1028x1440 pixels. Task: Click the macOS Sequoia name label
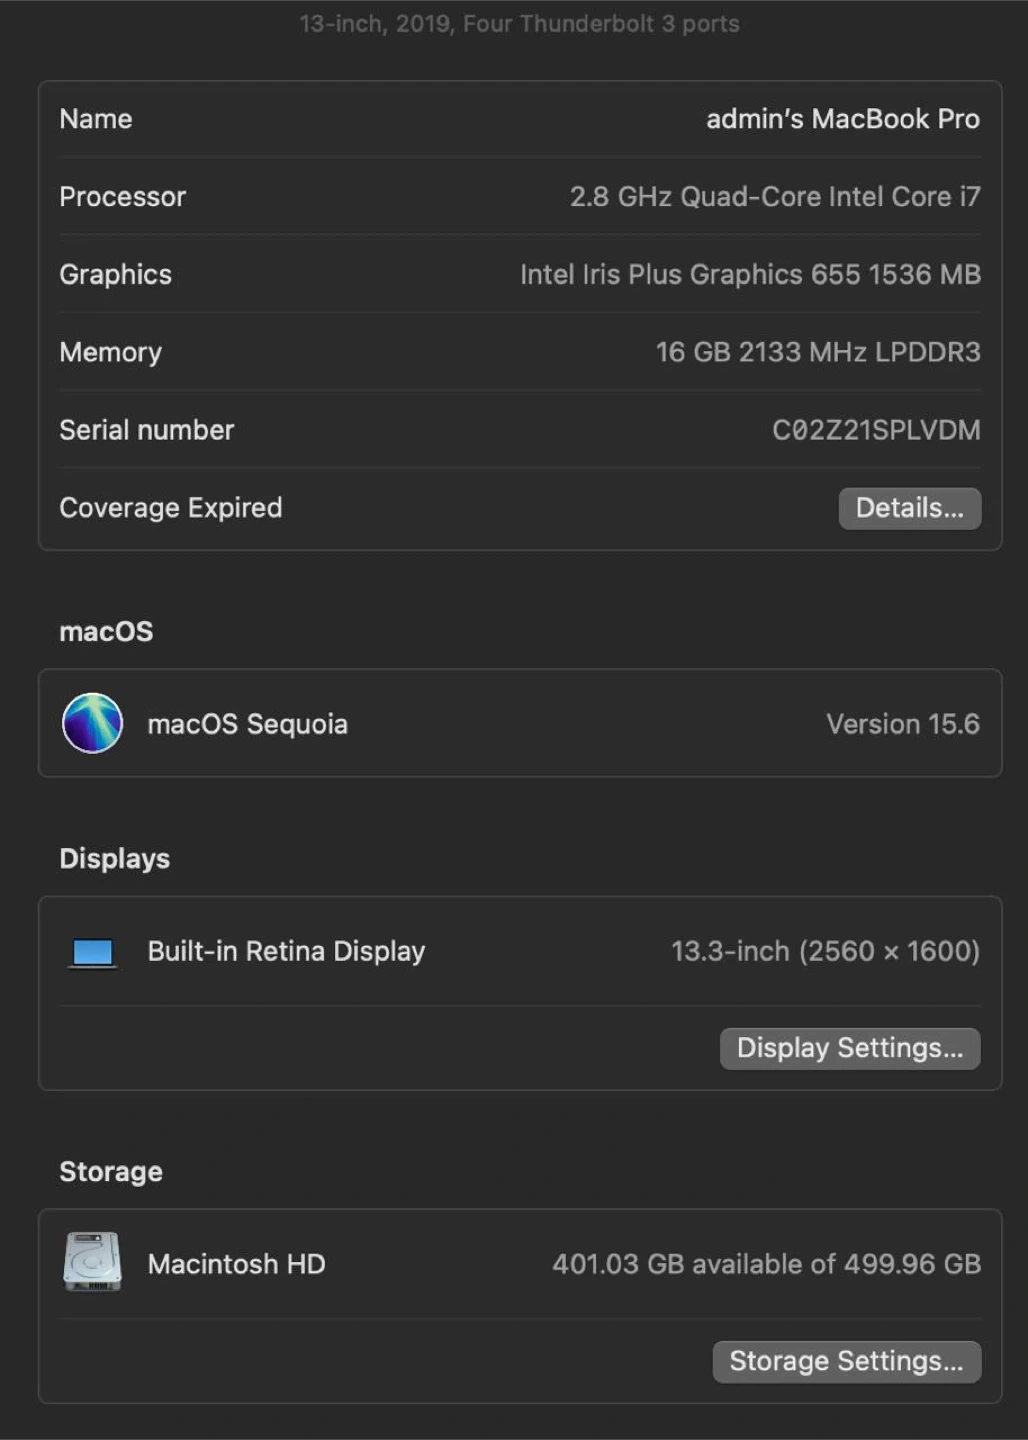(247, 724)
